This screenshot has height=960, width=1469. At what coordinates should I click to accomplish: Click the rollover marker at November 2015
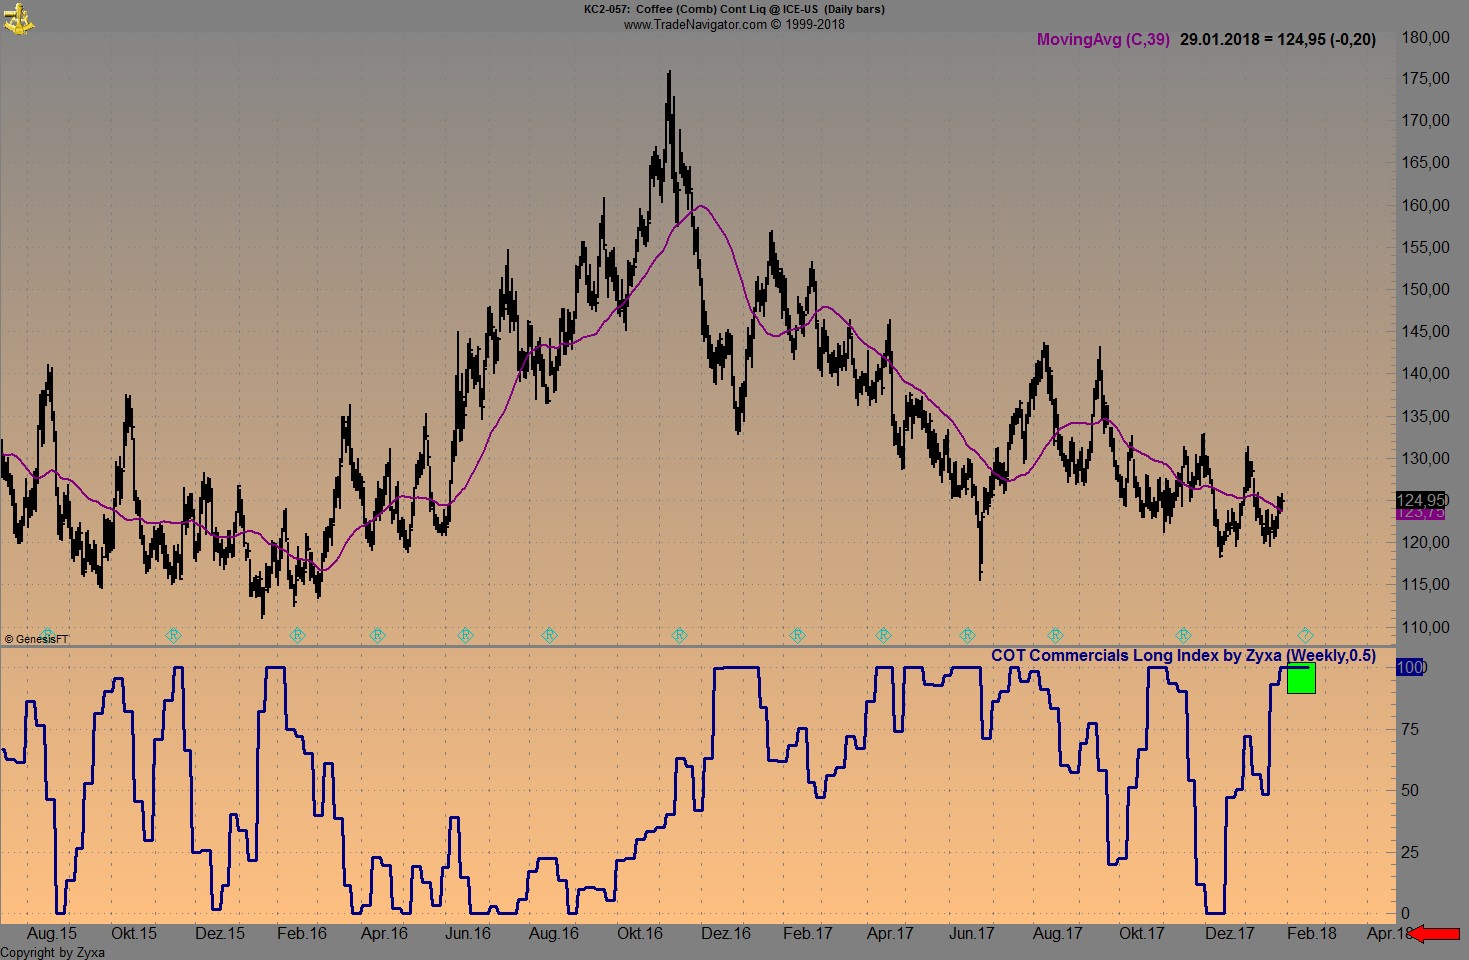173,635
